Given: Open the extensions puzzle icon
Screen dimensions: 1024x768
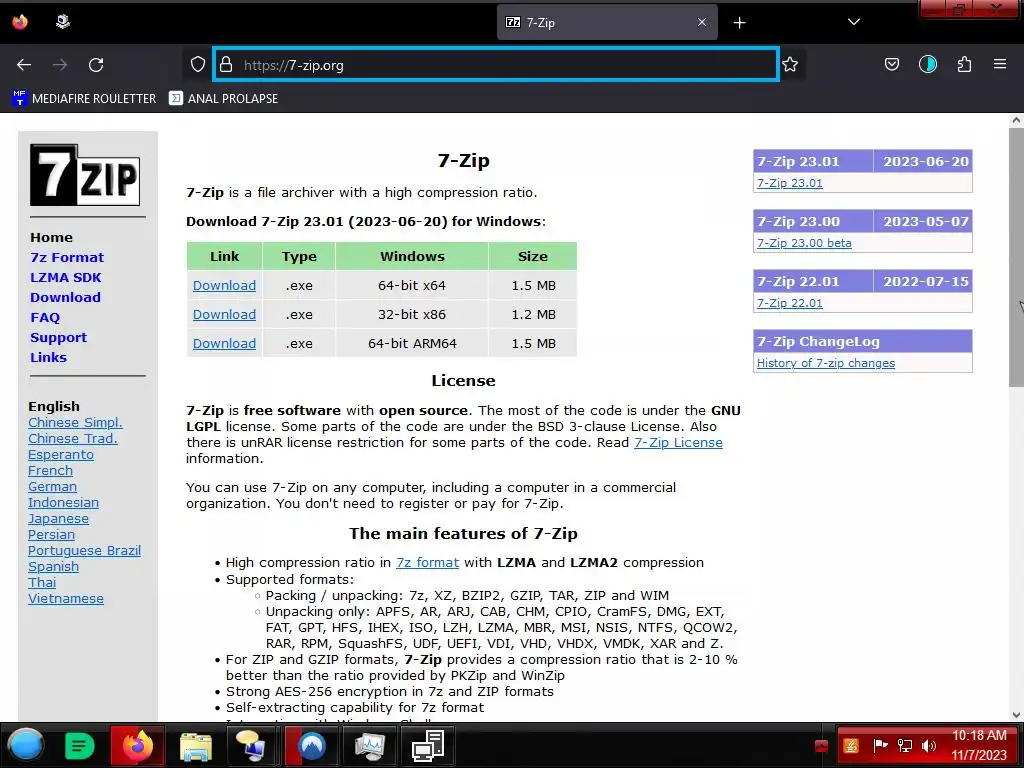Looking at the screenshot, I should (x=964, y=64).
